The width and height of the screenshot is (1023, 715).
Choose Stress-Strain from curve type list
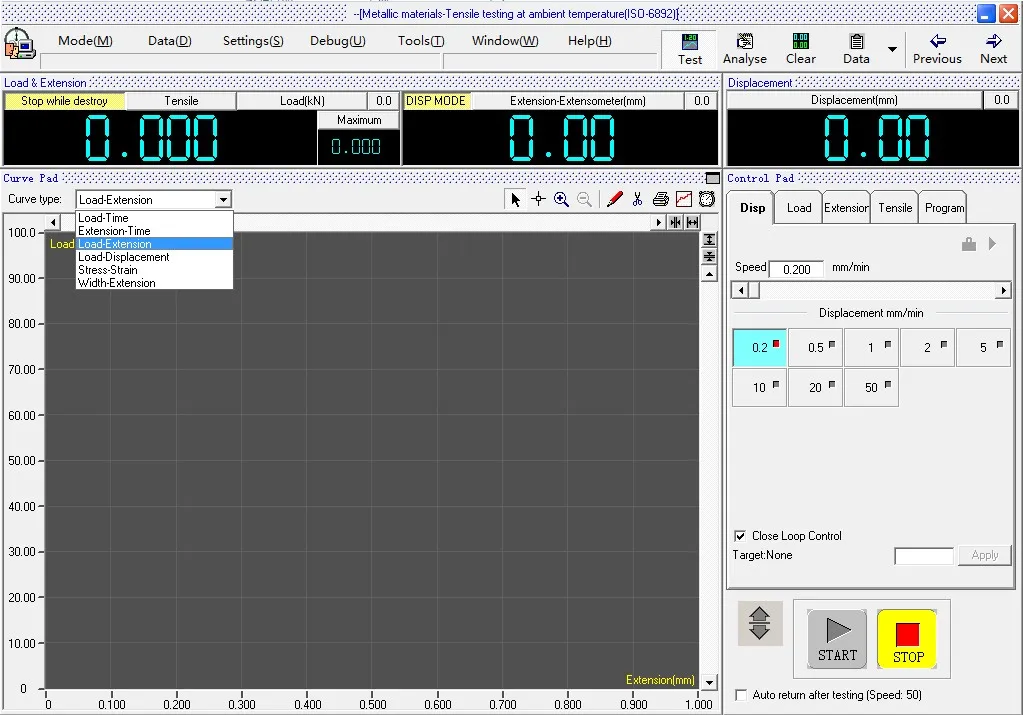click(108, 270)
